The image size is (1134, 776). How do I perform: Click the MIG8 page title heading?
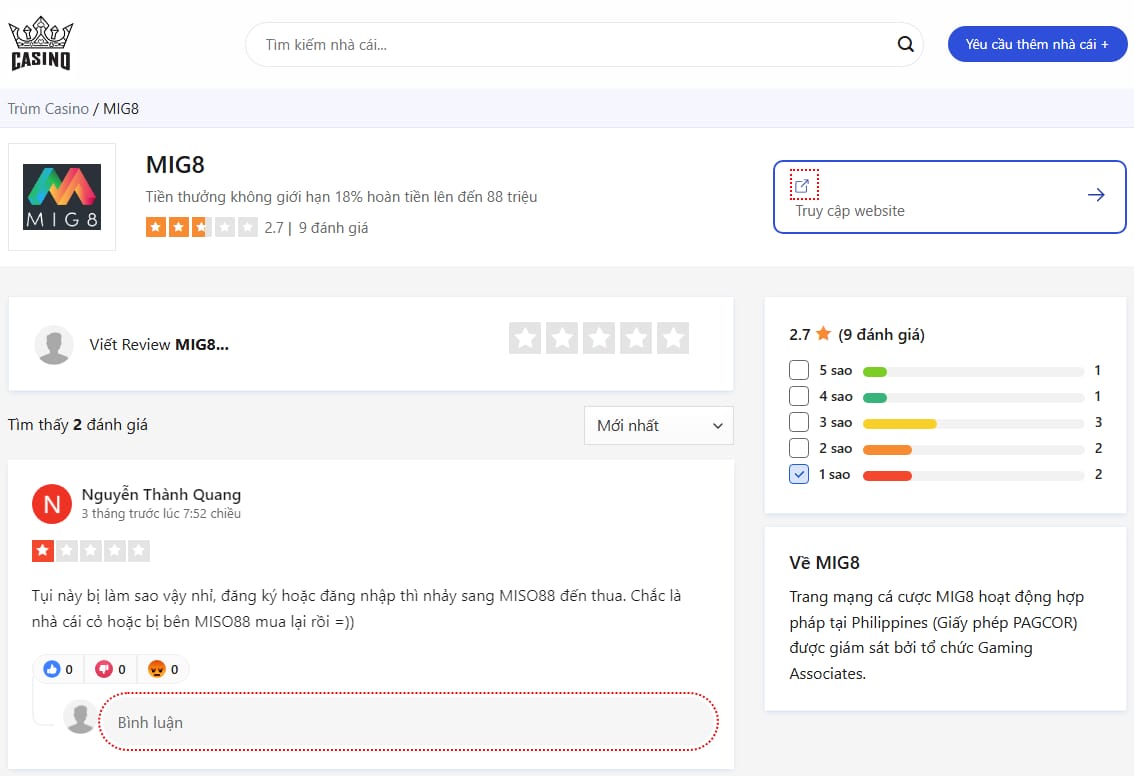[175, 165]
